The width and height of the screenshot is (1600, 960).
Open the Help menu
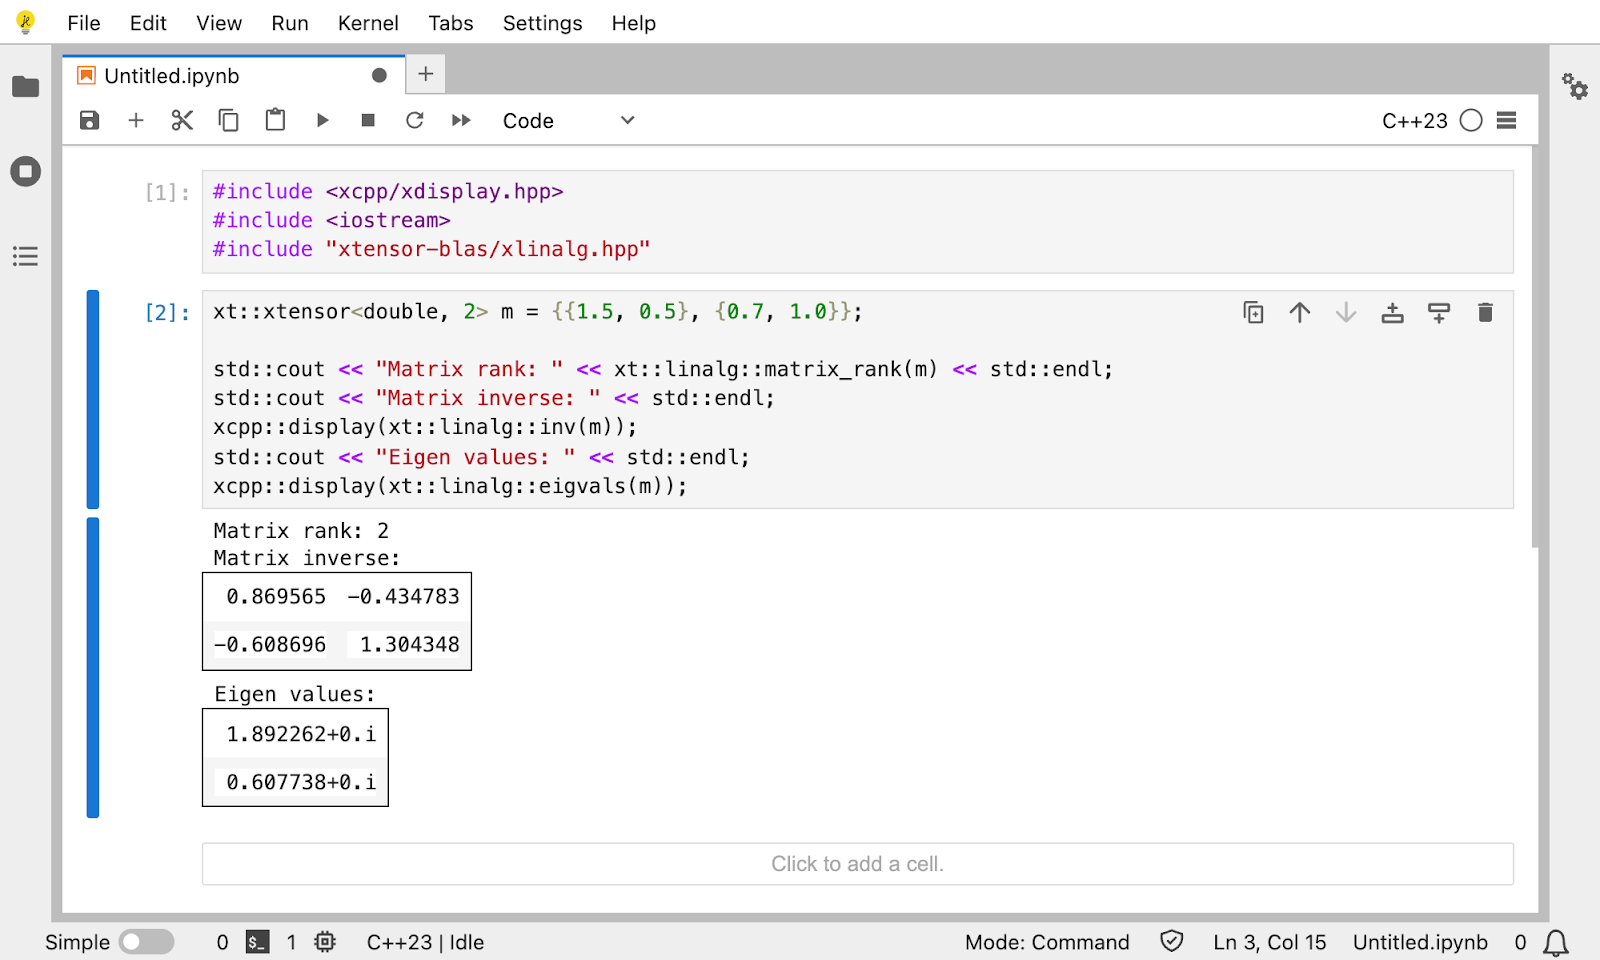point(634,23)
